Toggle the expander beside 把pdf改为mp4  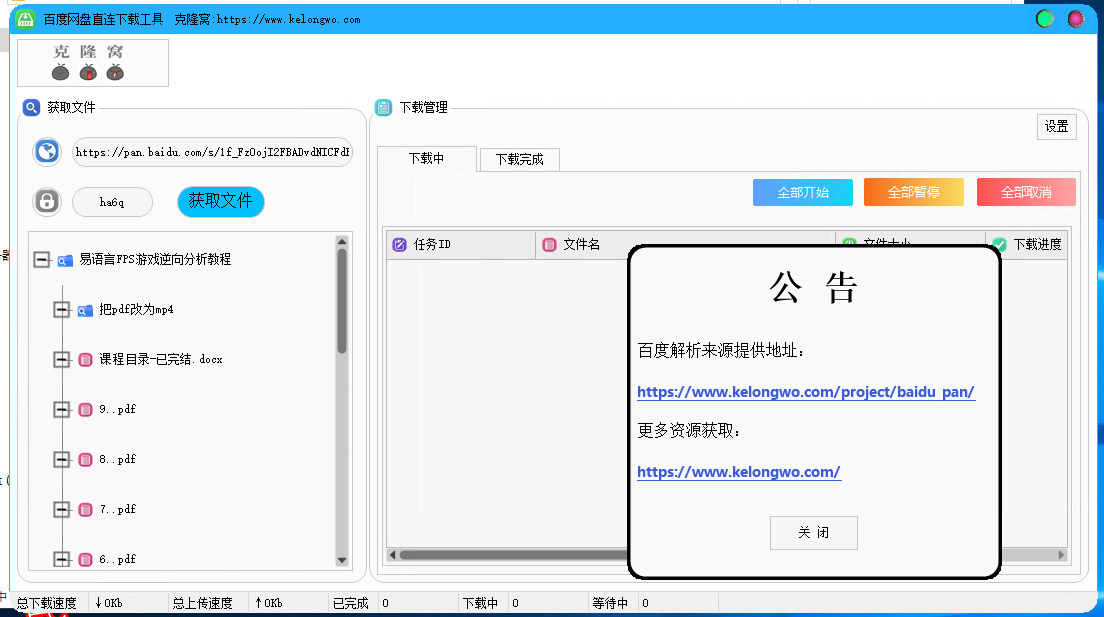62,310
